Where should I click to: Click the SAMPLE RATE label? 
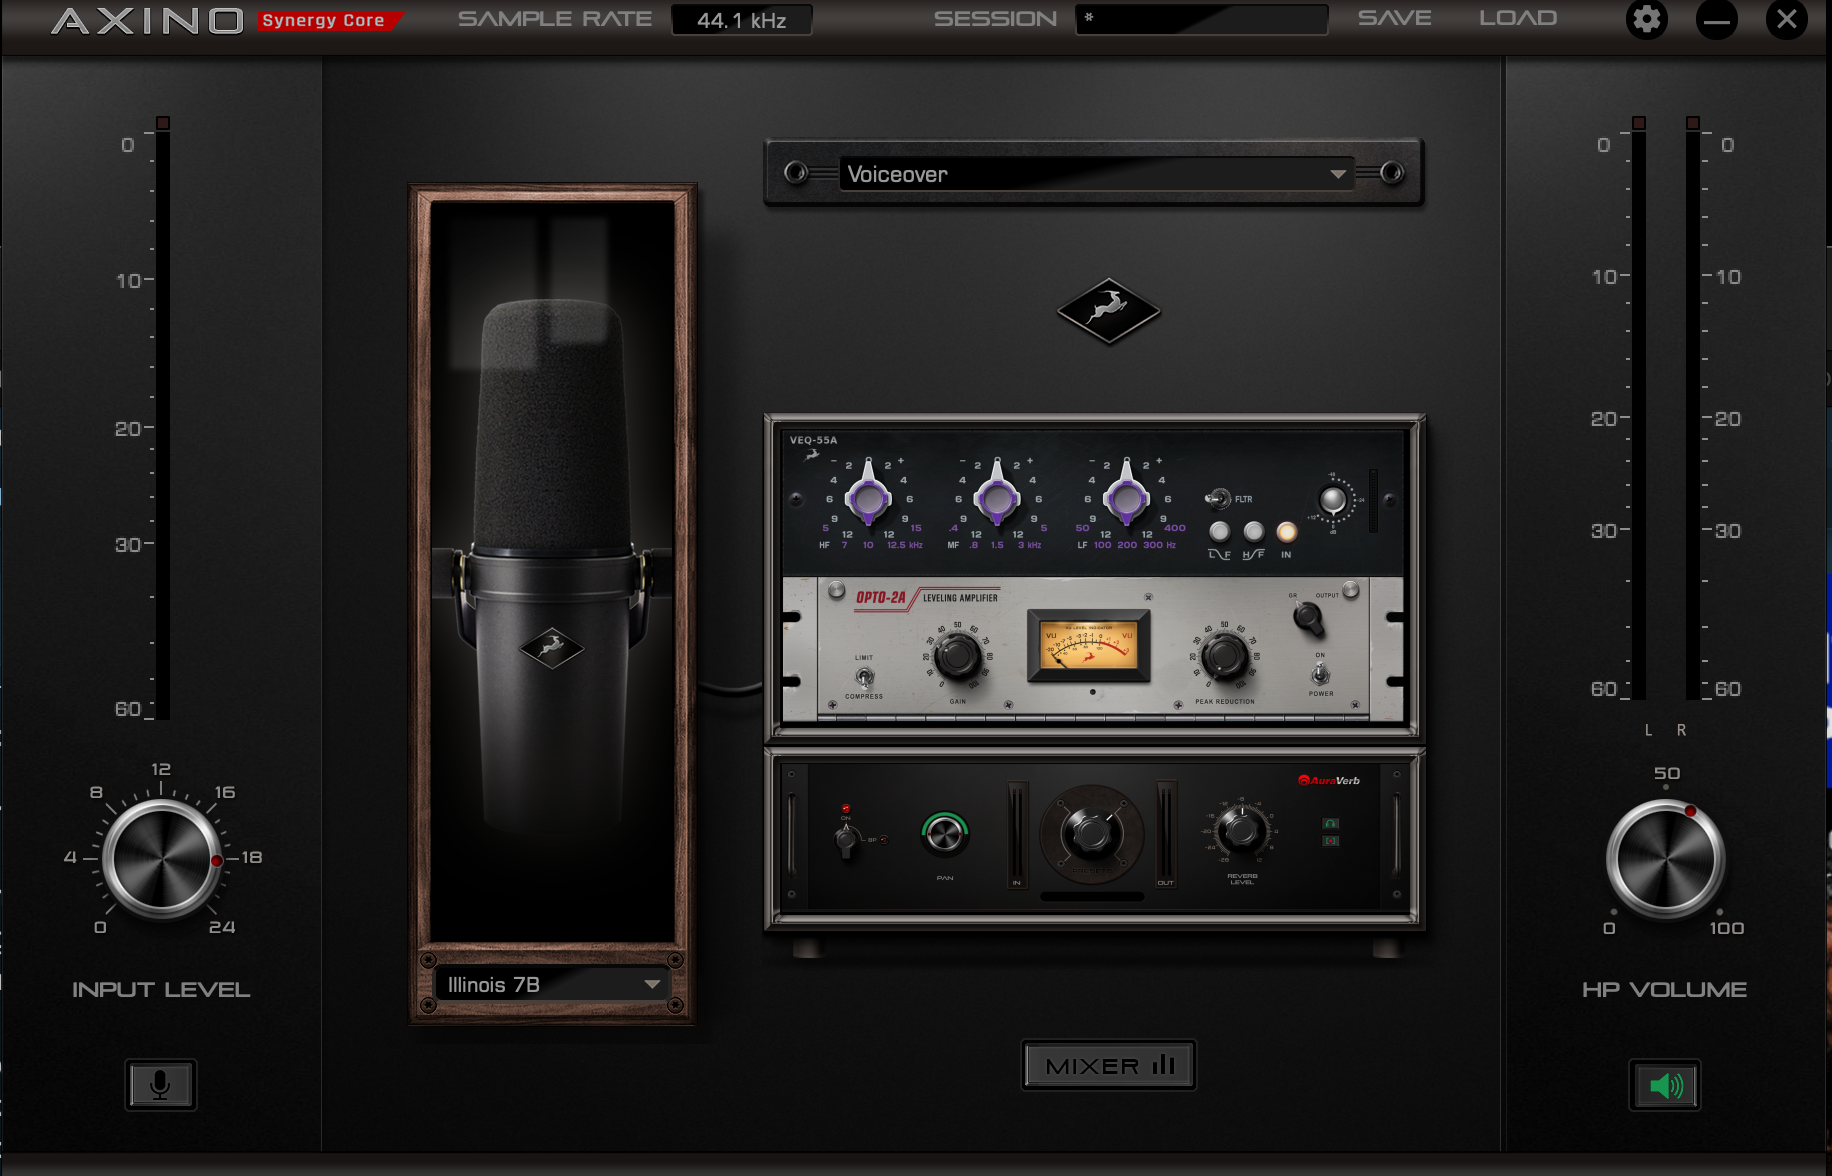tap(555, 19)
